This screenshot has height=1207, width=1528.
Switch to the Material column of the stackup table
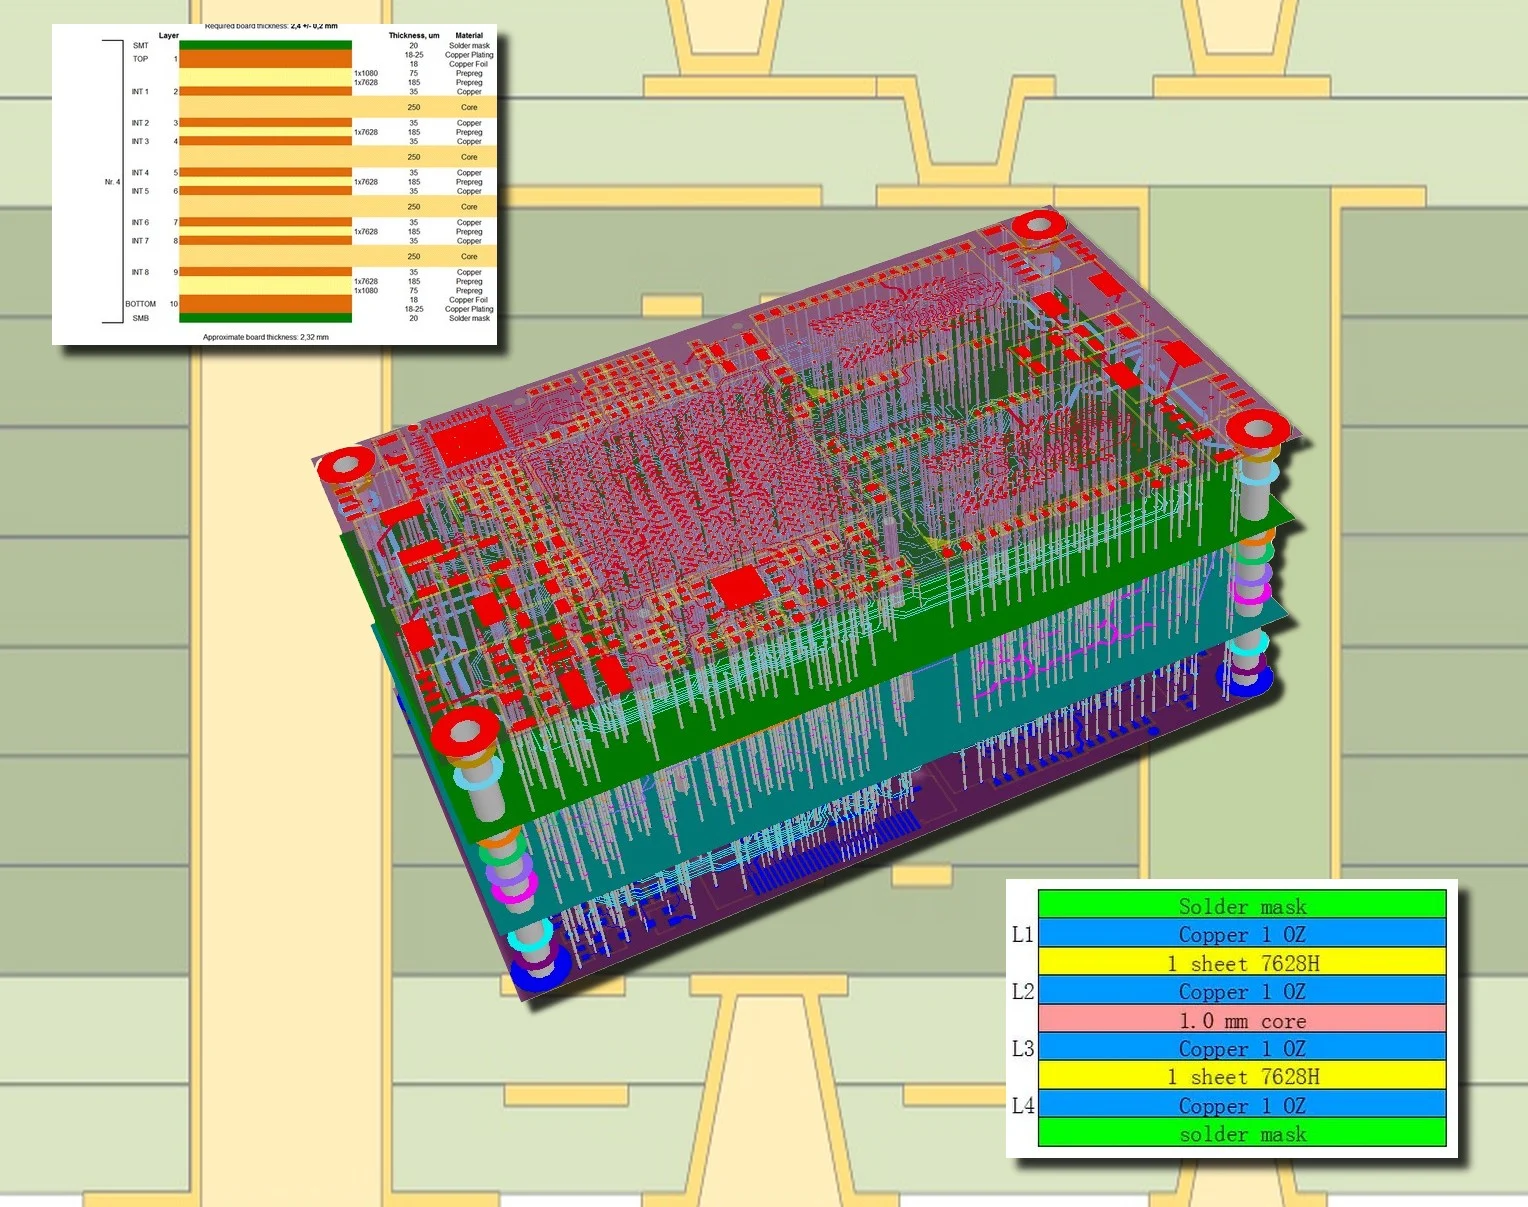(469, 35)
